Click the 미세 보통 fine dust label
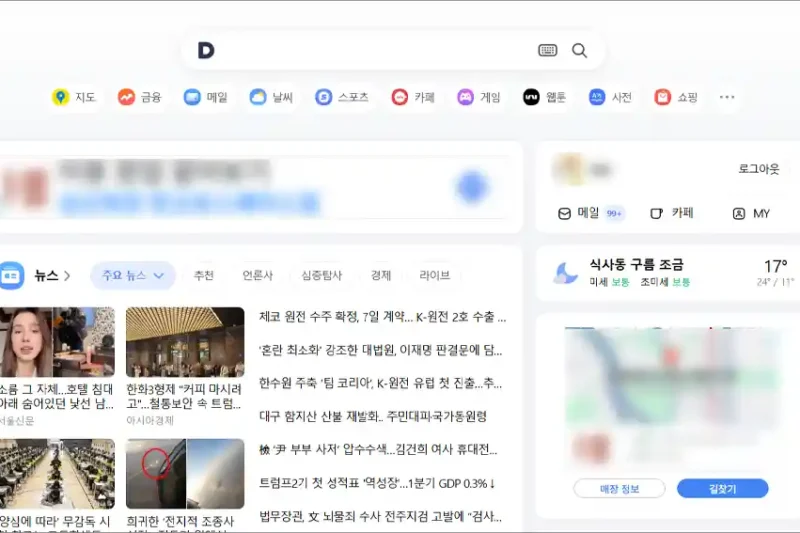800x533 pixels. pos(610,282)
